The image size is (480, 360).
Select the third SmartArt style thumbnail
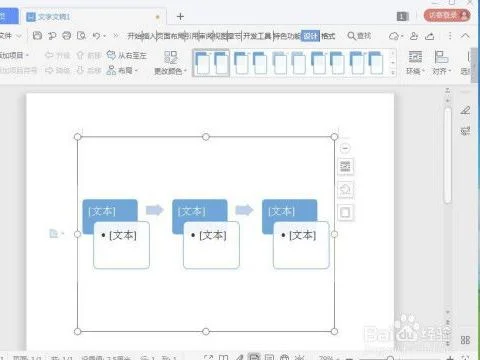(x=289, y=63)
